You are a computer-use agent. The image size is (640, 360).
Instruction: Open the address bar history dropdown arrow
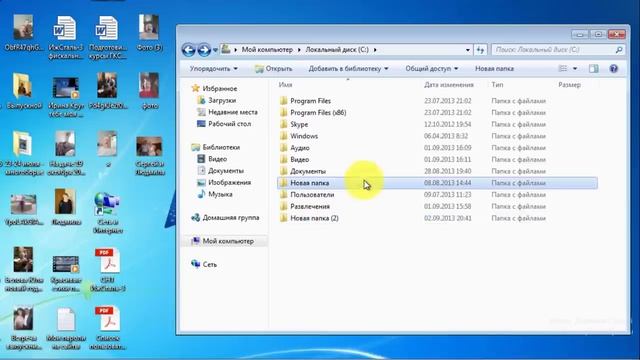coord(468,50)
